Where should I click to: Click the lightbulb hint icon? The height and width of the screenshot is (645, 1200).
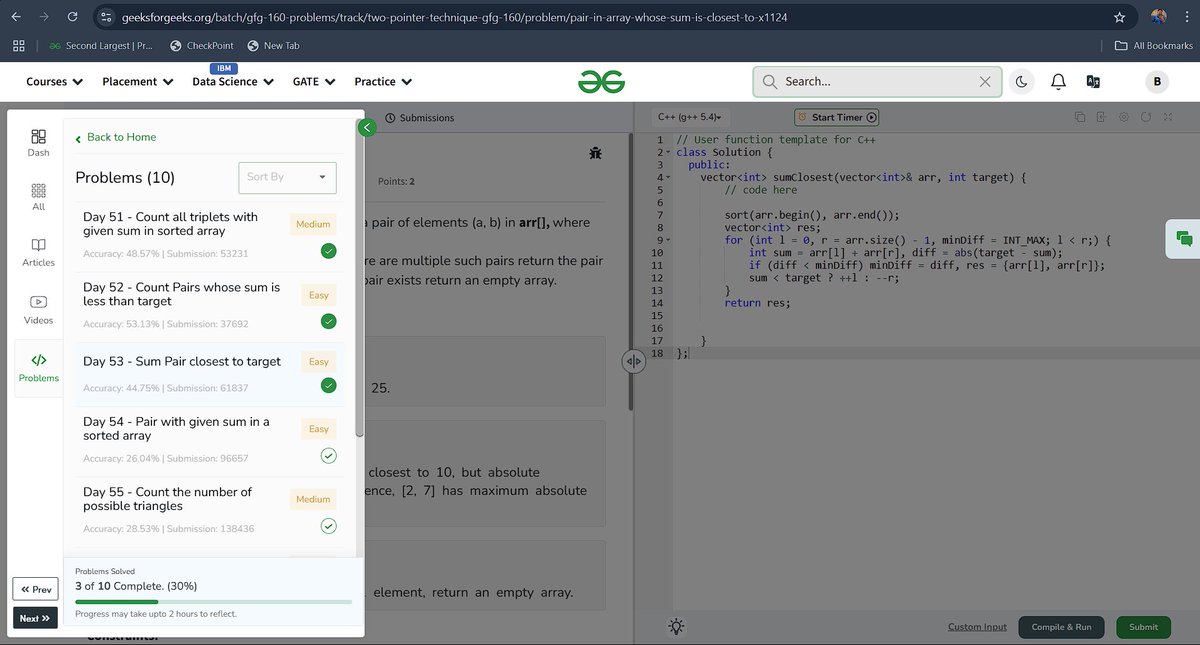coord(677,627)
